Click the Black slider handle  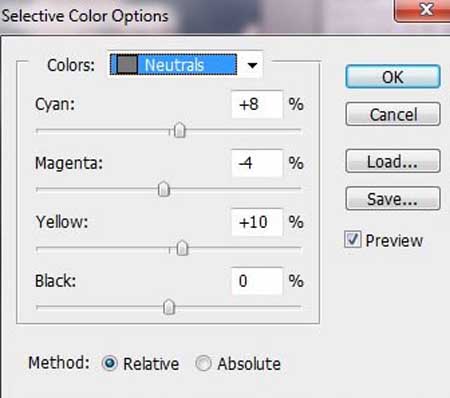(169, 307)
